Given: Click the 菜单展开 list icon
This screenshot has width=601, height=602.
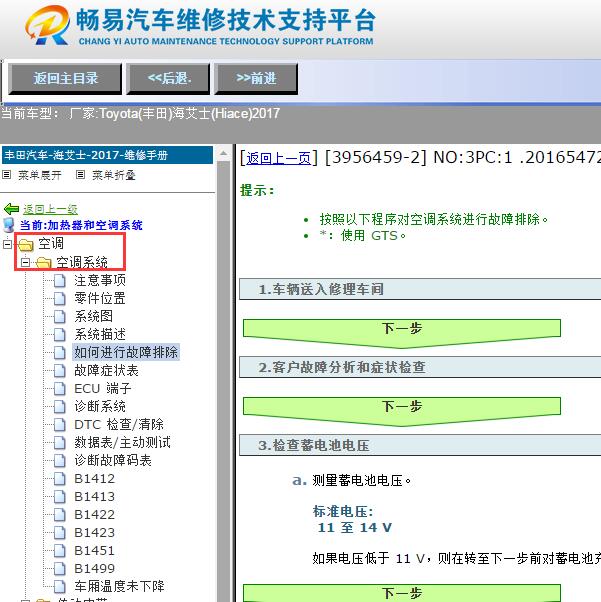Looking at the screenshot, I should [x=7, y=175].
